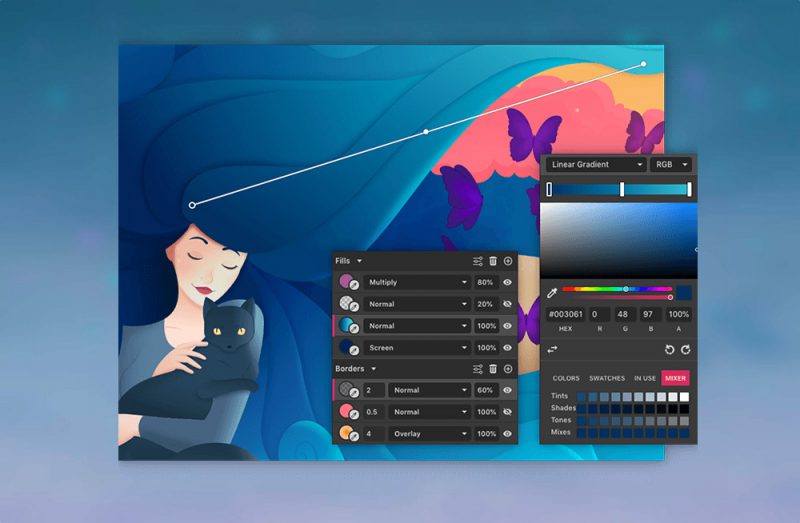
Task: Show the hidden 0.5 width border
Action: (508, 412)
